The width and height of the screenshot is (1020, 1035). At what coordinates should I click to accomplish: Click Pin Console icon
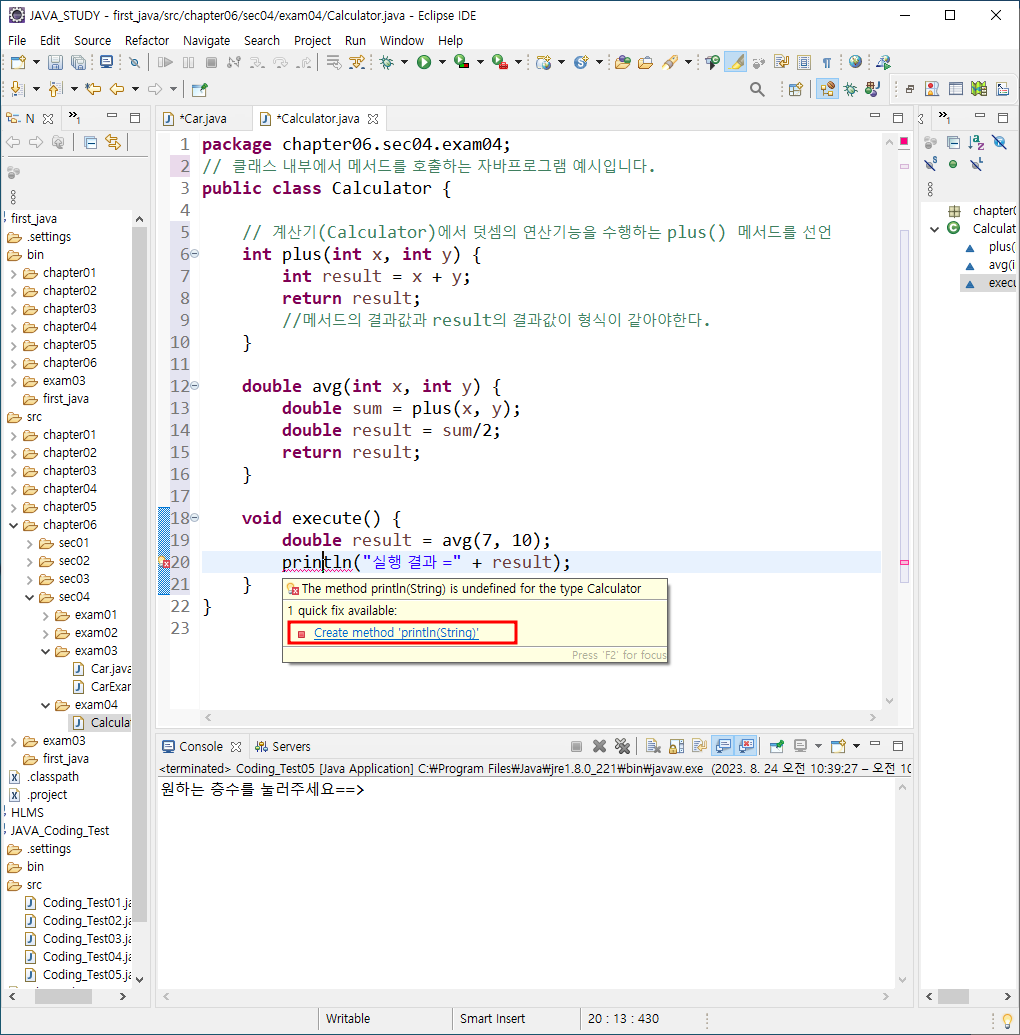point(777,746)
